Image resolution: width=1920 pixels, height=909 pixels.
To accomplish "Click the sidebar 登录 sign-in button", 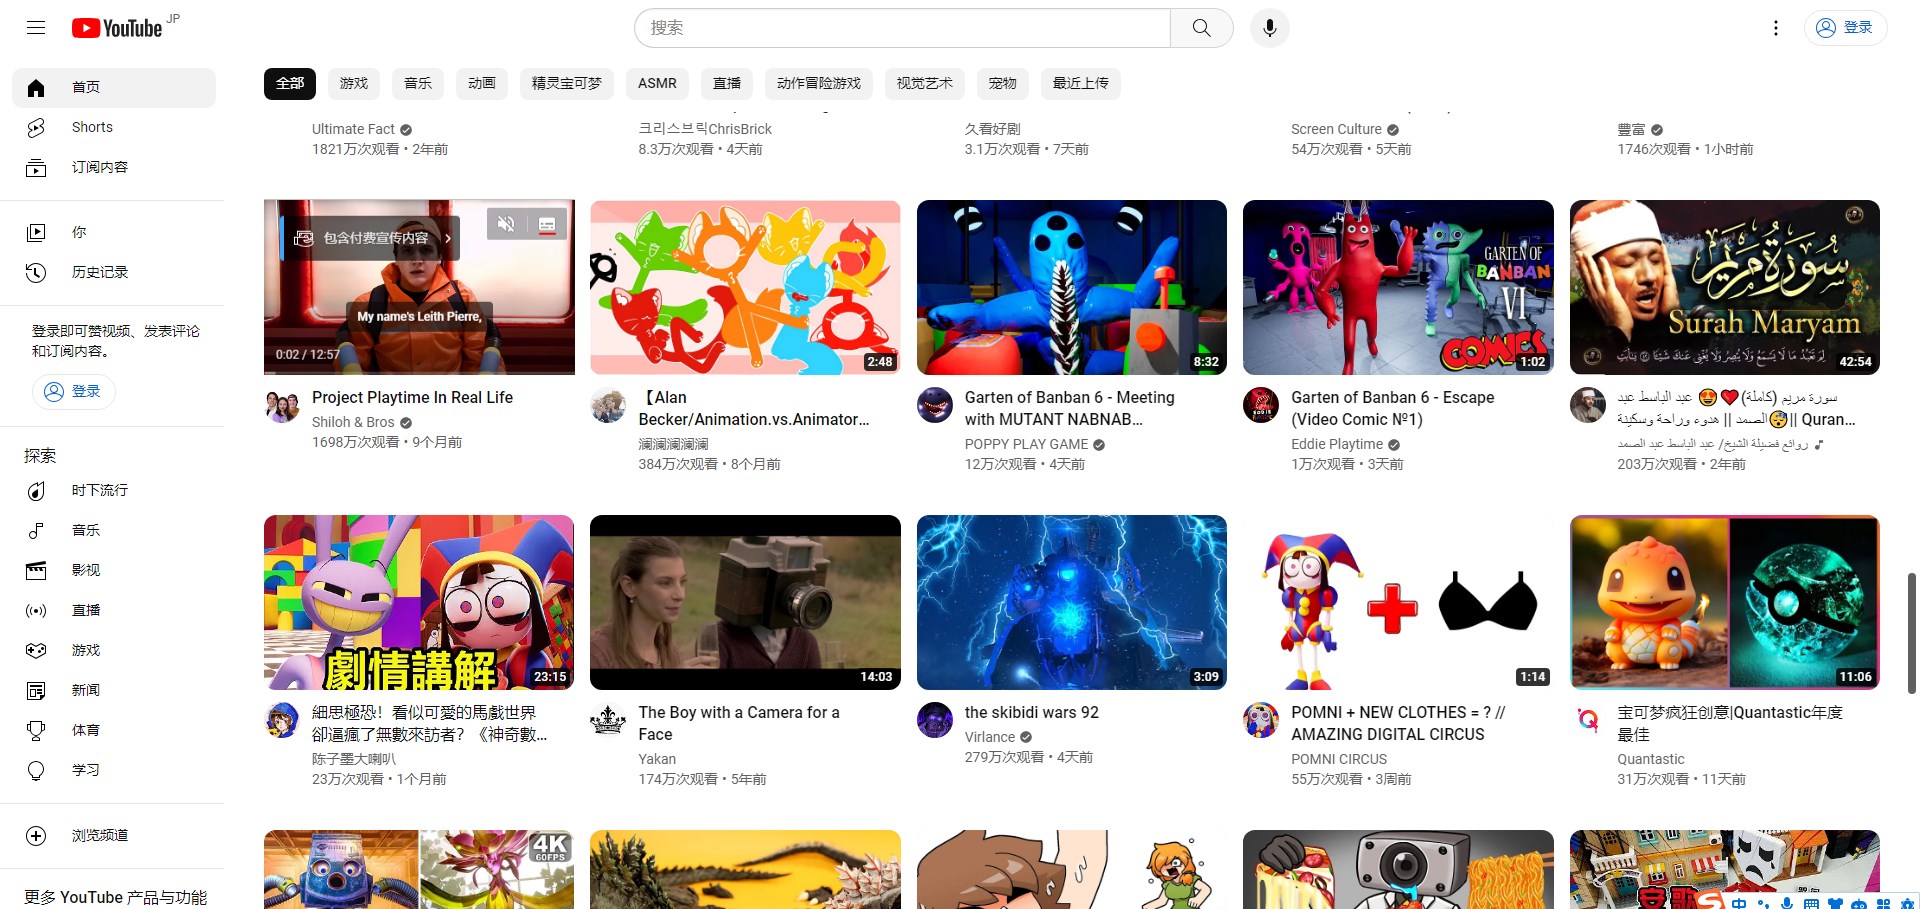I will pyautogui.click(x=74, y=391).
